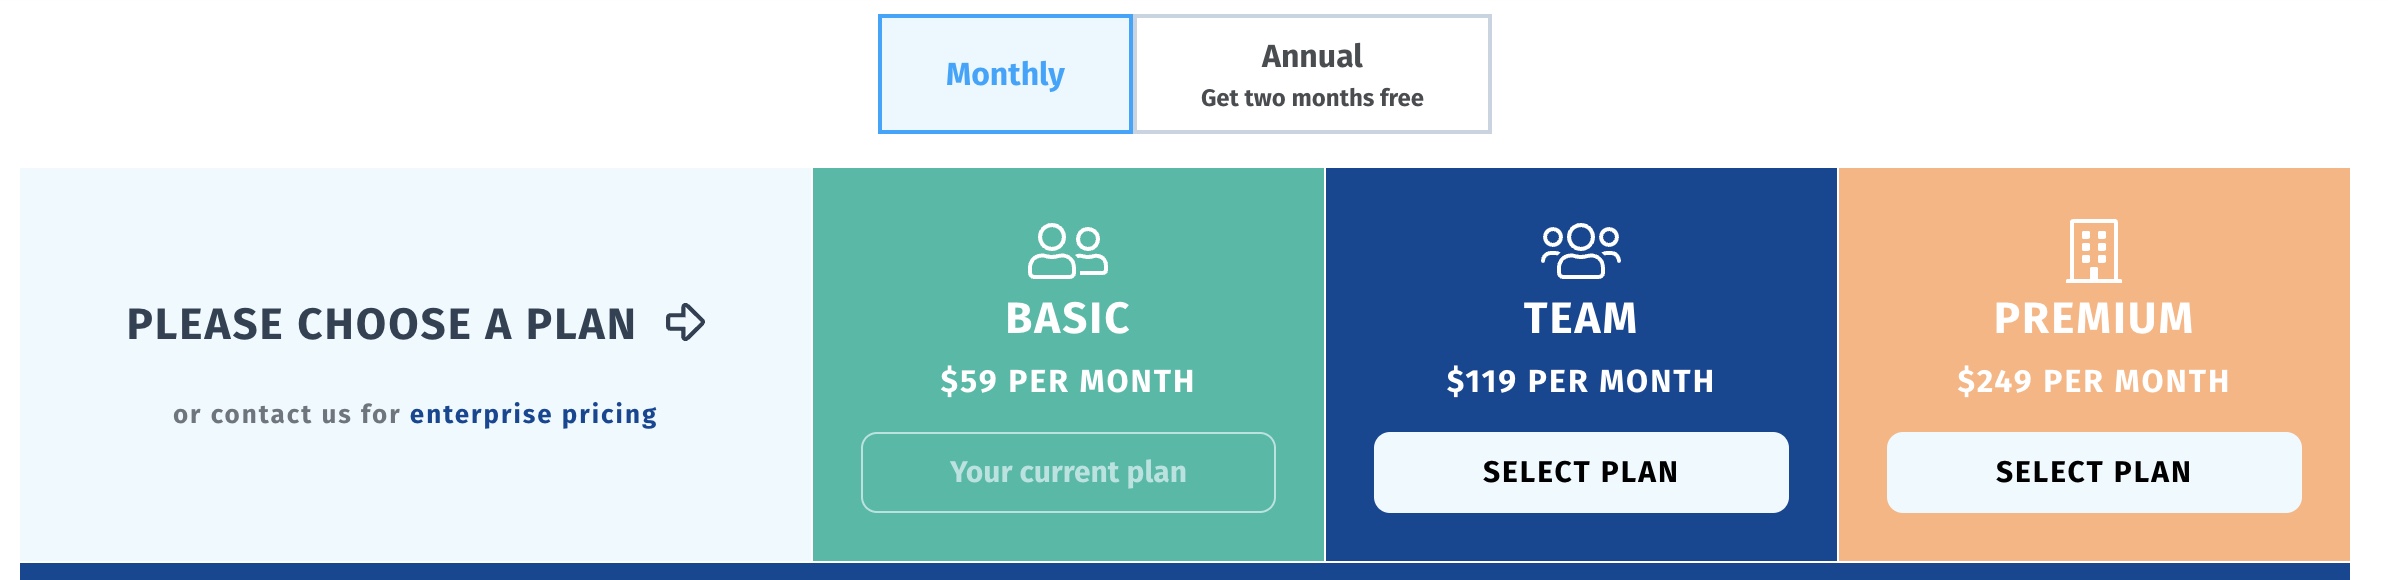This screenshot has width=2388, height=580.
Task: Click the 'or contact us for' text
Action: click(286, 414)
